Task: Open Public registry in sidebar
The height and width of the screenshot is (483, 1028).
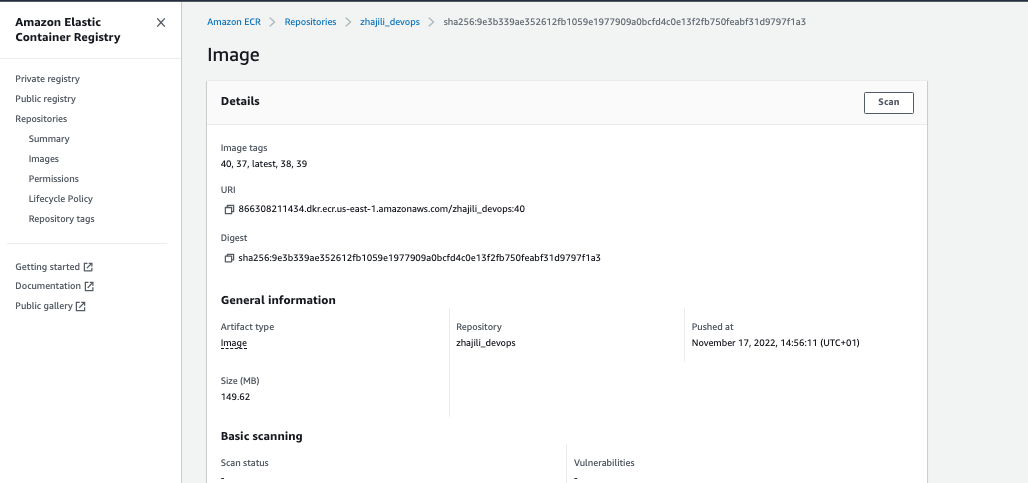Action: tap(45, 99)
